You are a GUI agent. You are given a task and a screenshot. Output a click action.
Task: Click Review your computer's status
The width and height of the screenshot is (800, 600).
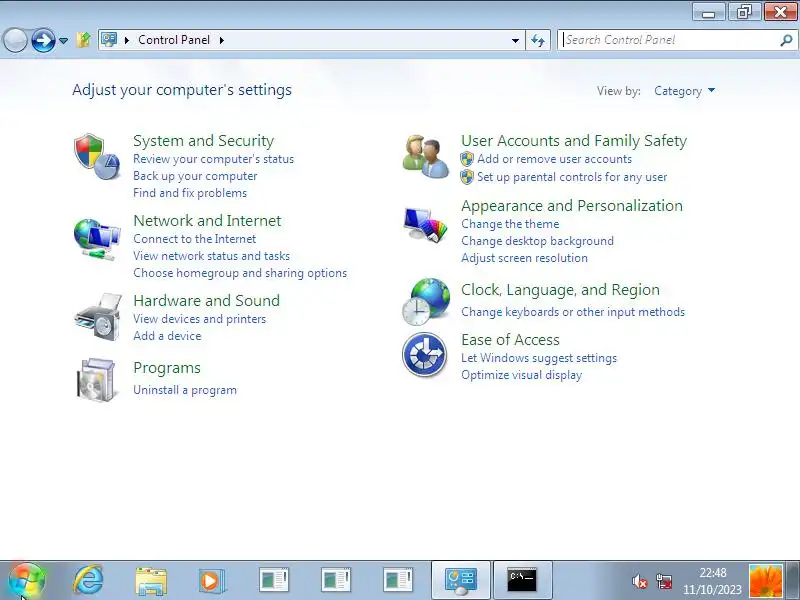(x=213, y=159)
